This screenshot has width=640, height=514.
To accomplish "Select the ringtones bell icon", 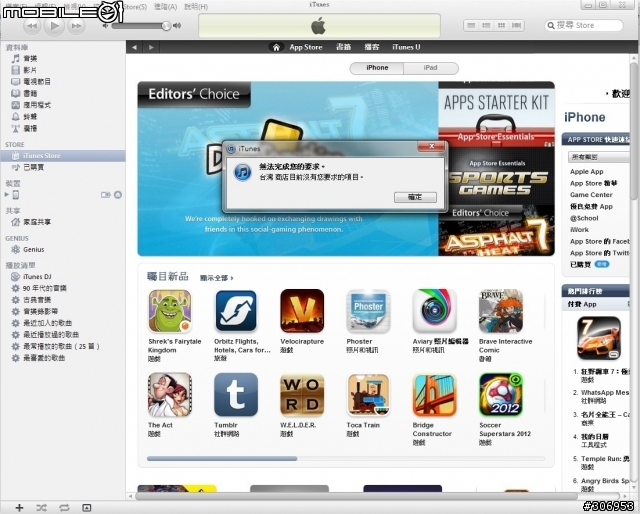I will point(16,117).
